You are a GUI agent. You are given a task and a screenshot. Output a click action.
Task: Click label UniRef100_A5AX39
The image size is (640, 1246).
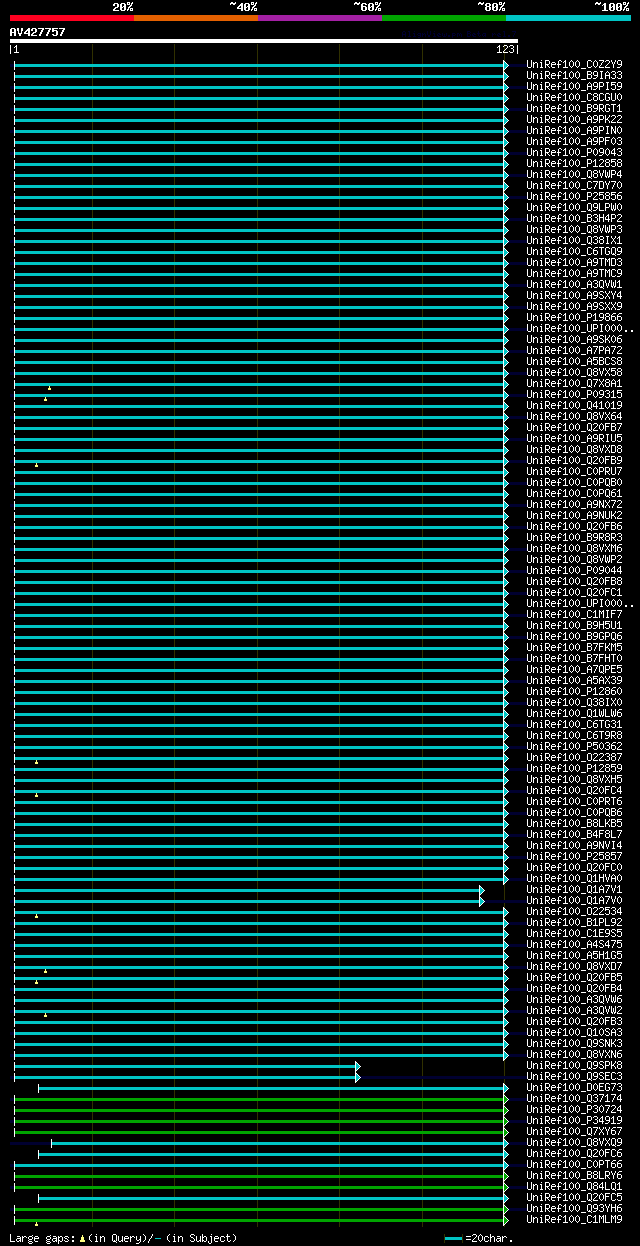[574, 680]
